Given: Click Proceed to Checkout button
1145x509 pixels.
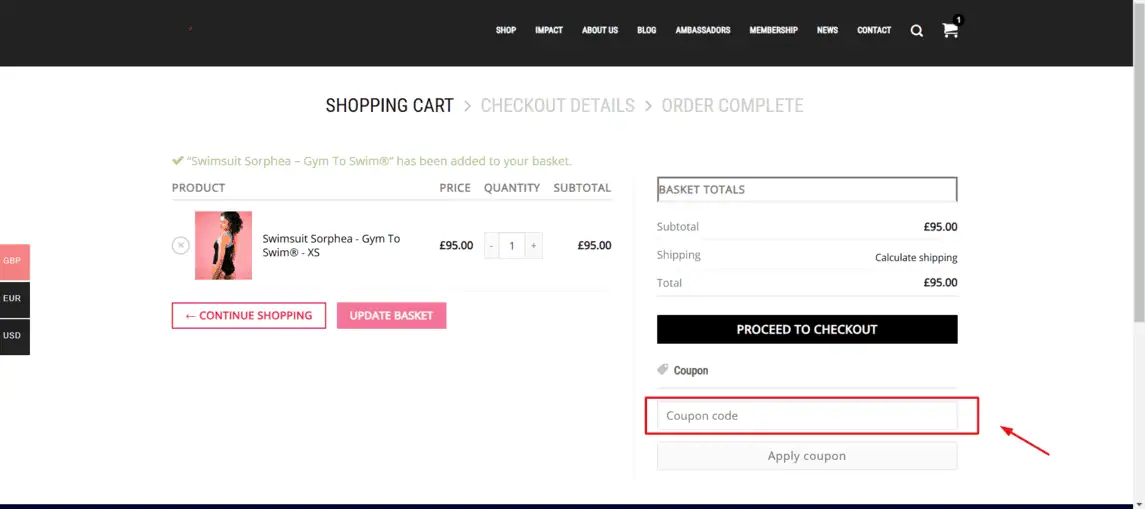Looking at the screenshot, I should [807, 329].
